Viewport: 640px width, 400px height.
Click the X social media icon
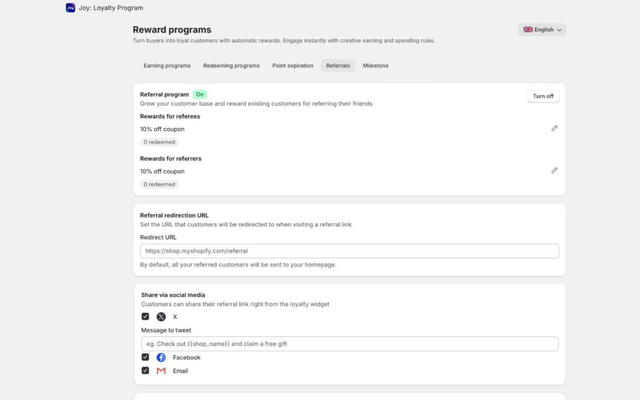pos(161,317)
